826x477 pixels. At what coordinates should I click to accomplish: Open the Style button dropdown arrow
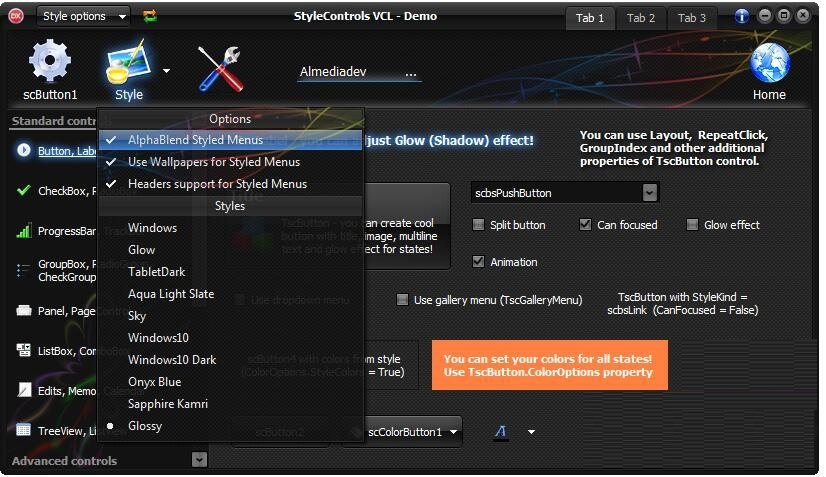point(166,70)
